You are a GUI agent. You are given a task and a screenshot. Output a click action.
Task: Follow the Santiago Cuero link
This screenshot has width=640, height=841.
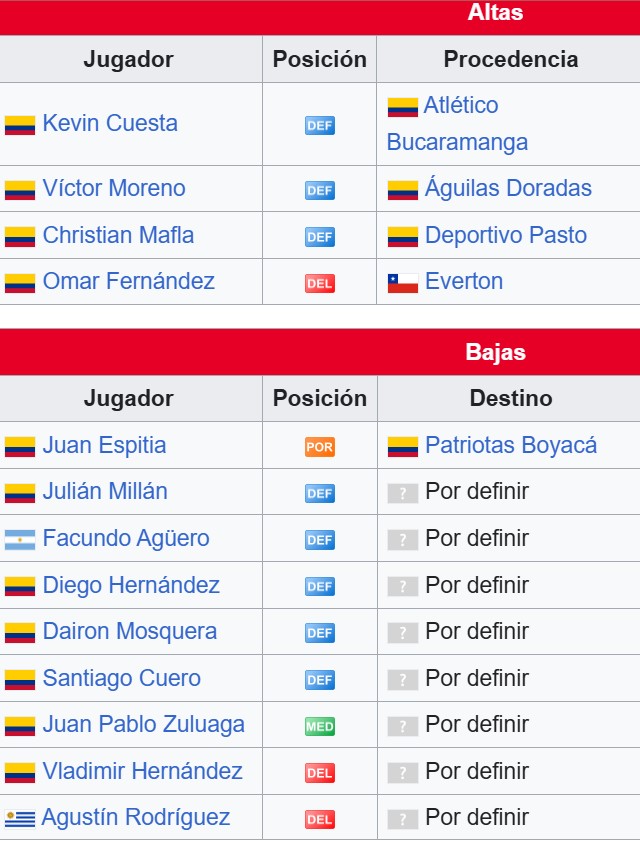pyautogui.click(x=122, y=678)
